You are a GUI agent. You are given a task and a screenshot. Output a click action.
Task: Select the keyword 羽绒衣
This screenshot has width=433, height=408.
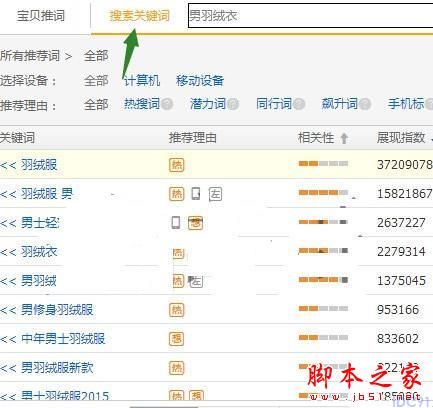tap(39, 252)
